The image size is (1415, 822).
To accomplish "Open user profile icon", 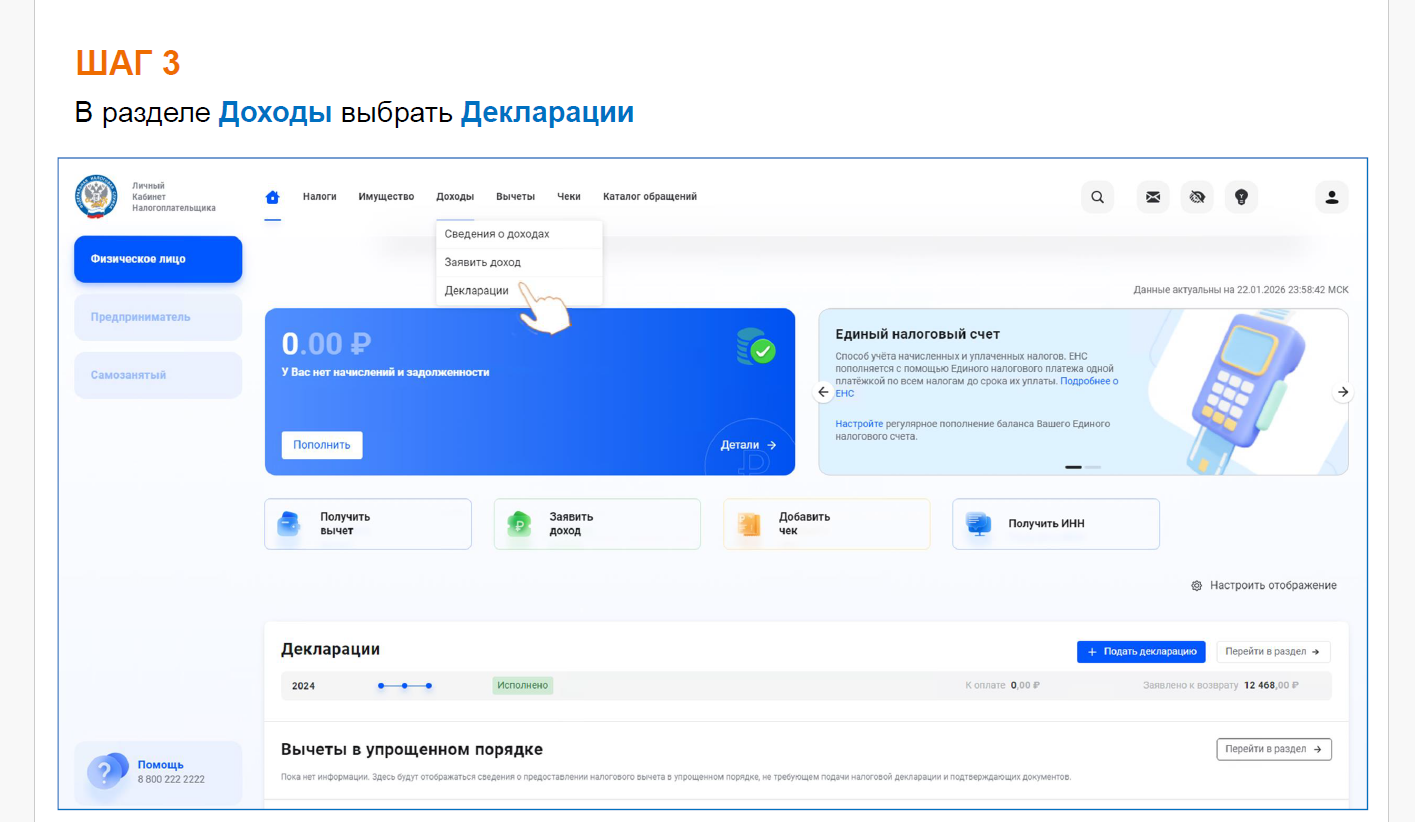I will pyautogui.click(x=1331, y=197).
